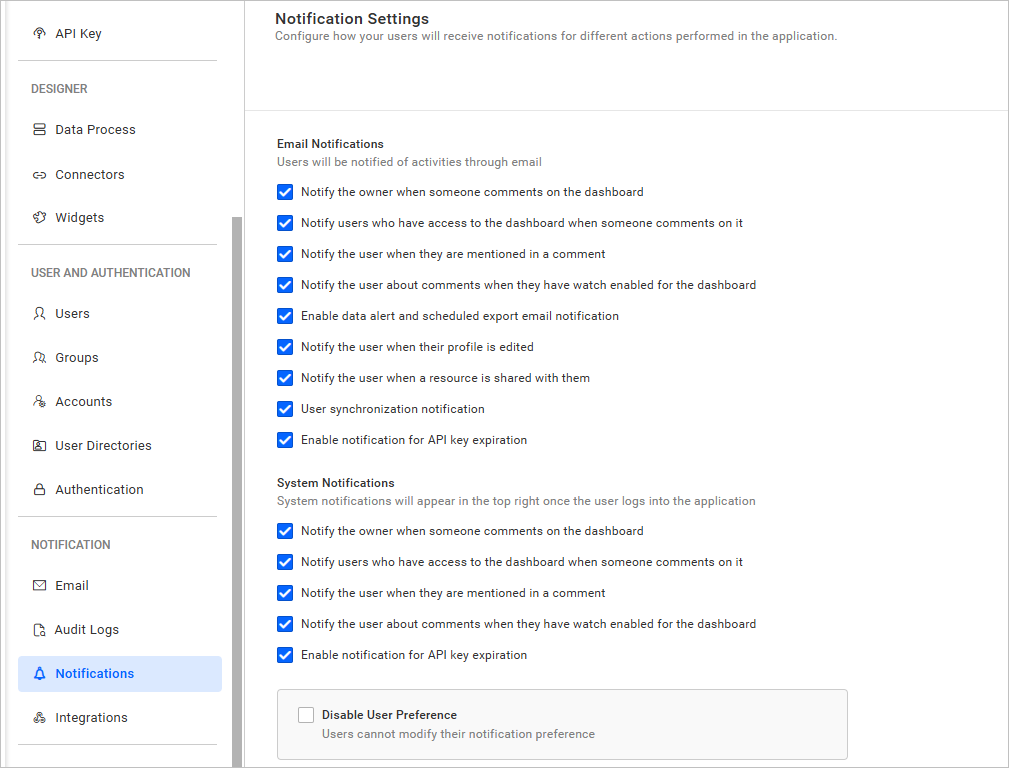
Task: Disable data alert and scheduled export email notification
Action: point(285,316)
